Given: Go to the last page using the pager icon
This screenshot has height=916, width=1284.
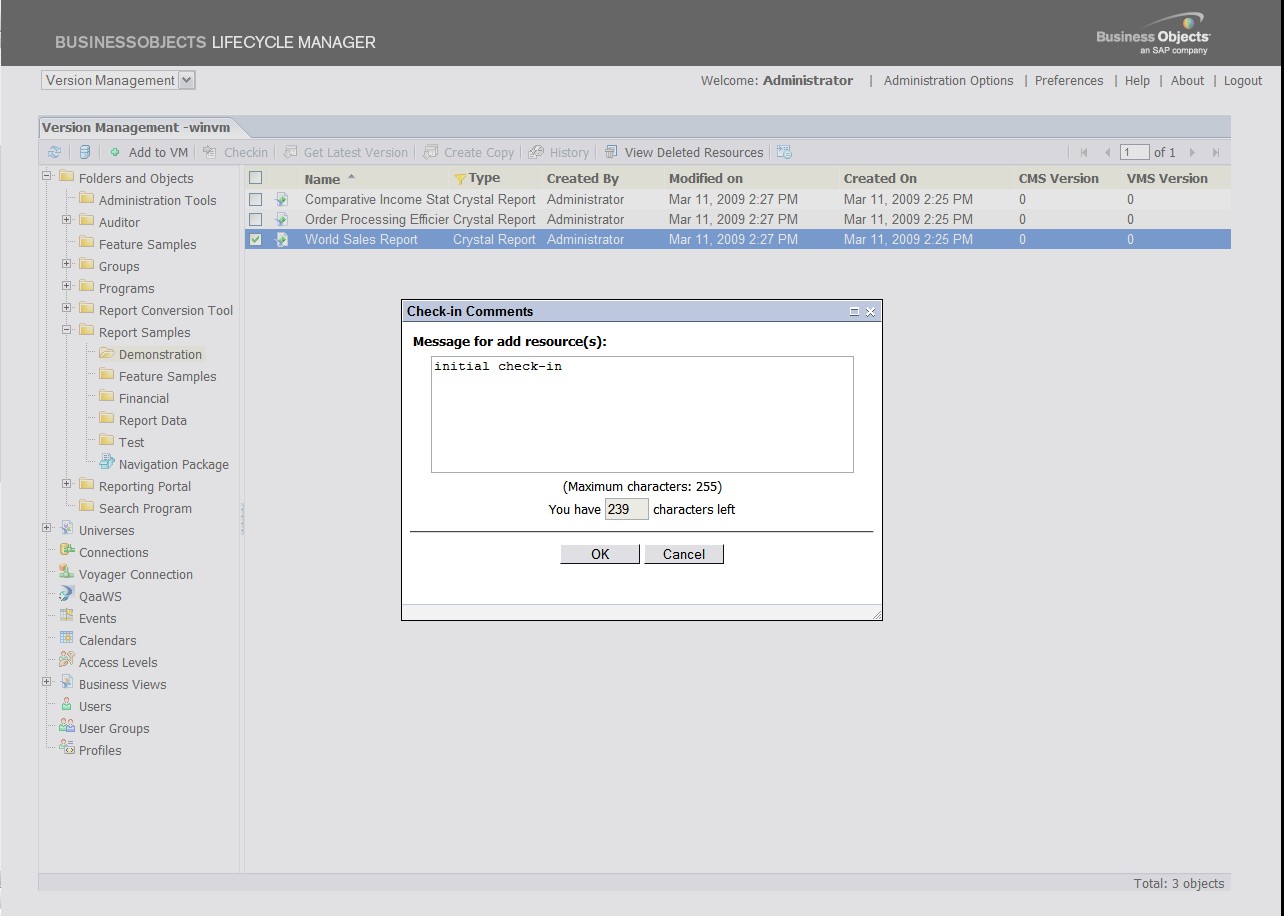Looking at the screenshot, I should pos(1216,152).
